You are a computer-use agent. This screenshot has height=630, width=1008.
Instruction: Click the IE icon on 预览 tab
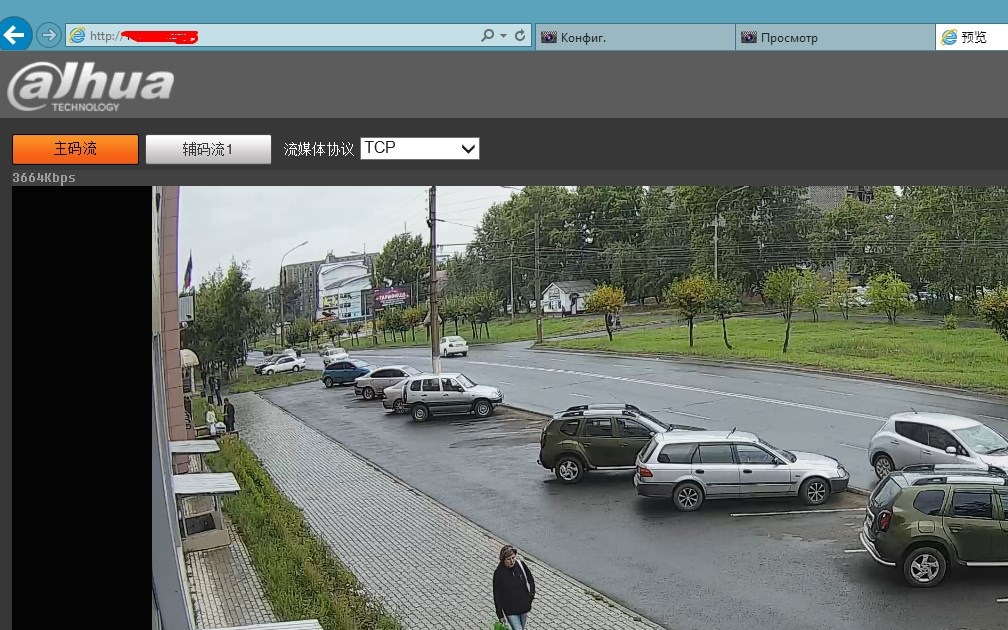pos(949,37)
